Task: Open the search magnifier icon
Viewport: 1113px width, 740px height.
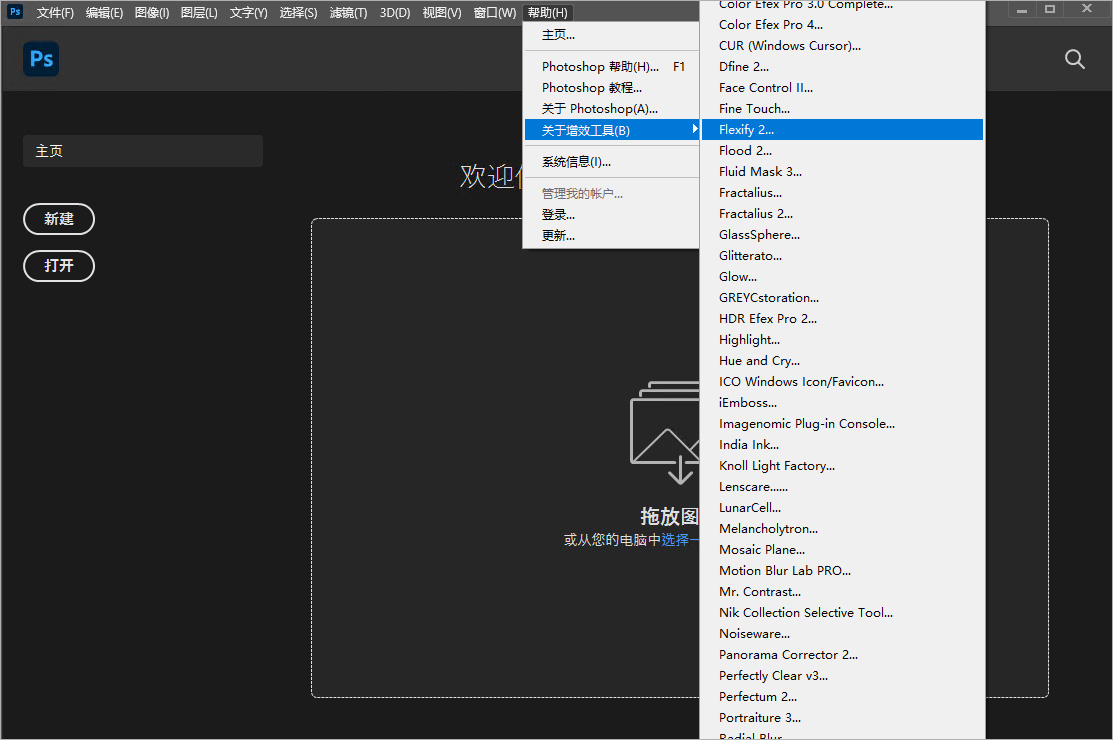Action: (x=1075, y=59)
